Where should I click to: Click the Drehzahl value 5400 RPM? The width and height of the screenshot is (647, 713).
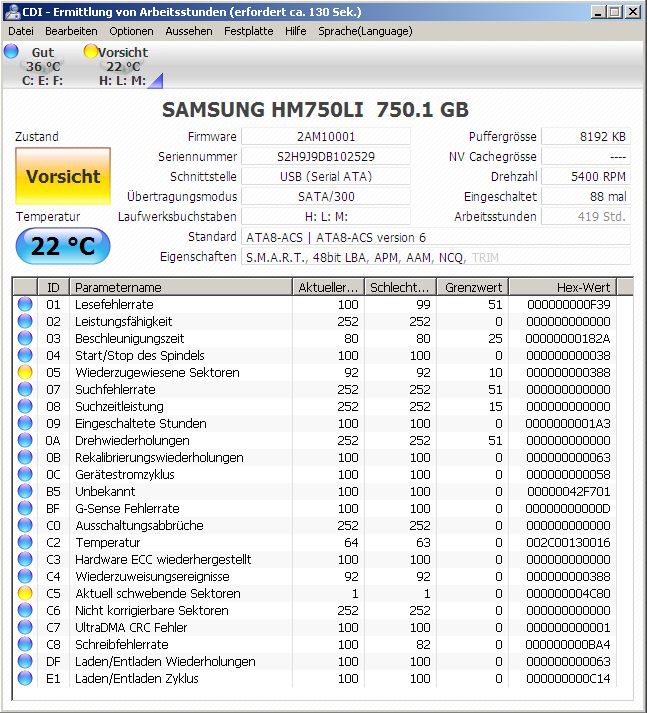pos(586,176)
